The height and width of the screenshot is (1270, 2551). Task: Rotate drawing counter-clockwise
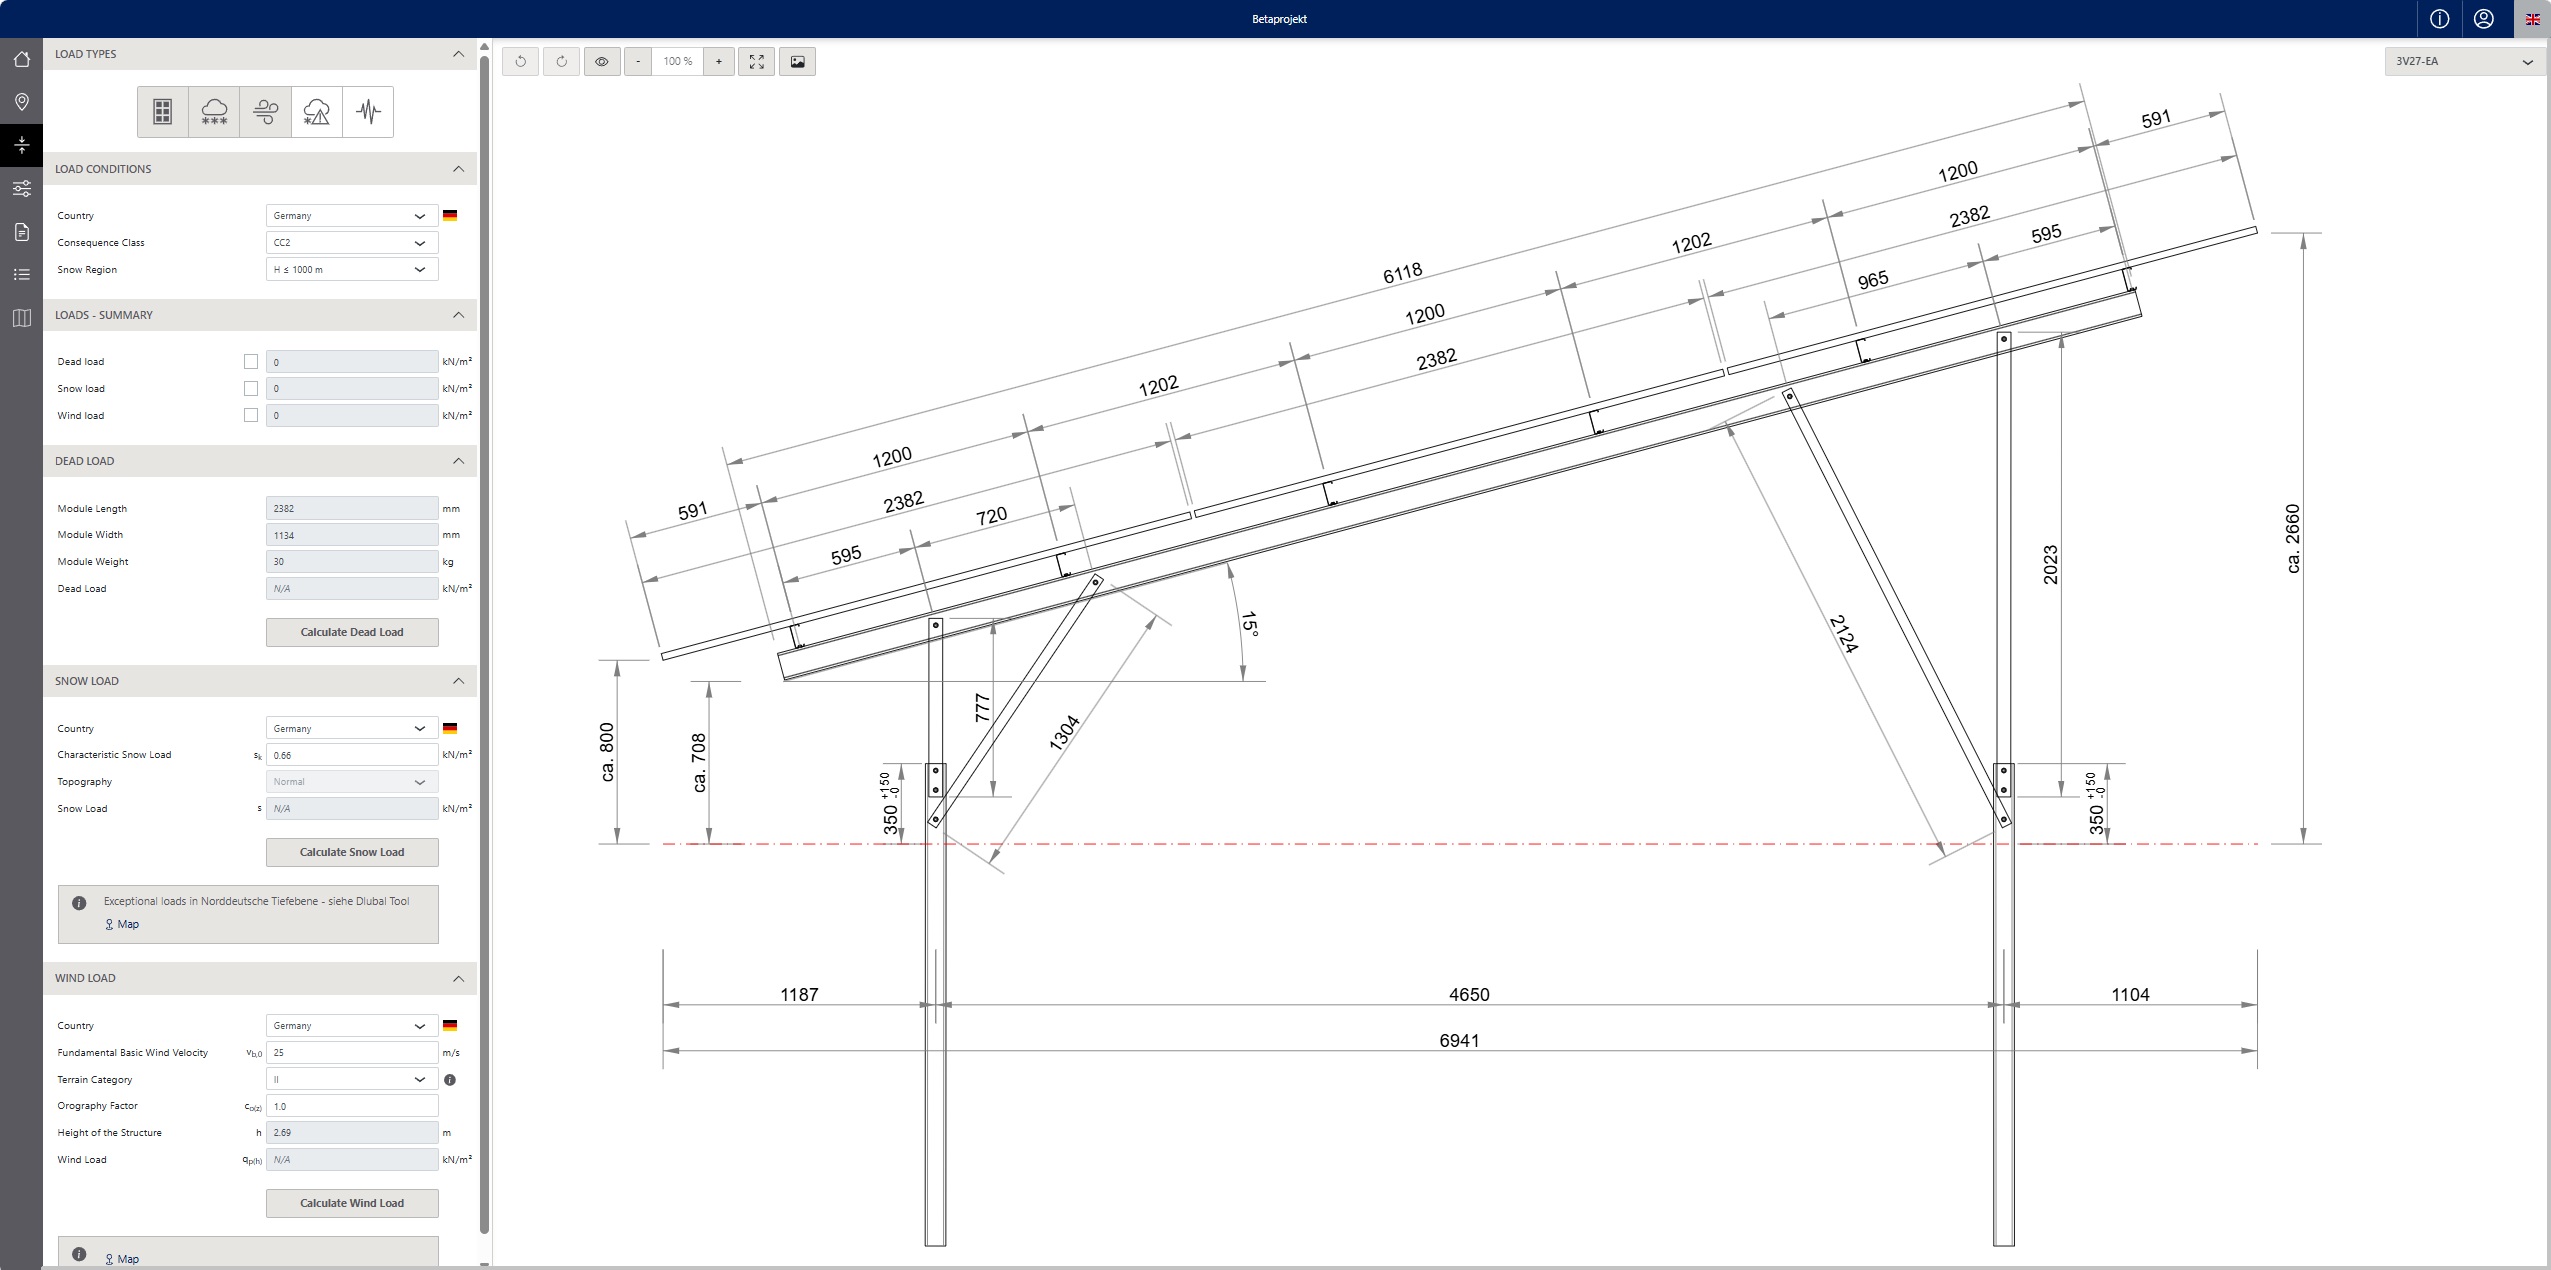pos(520,62)
